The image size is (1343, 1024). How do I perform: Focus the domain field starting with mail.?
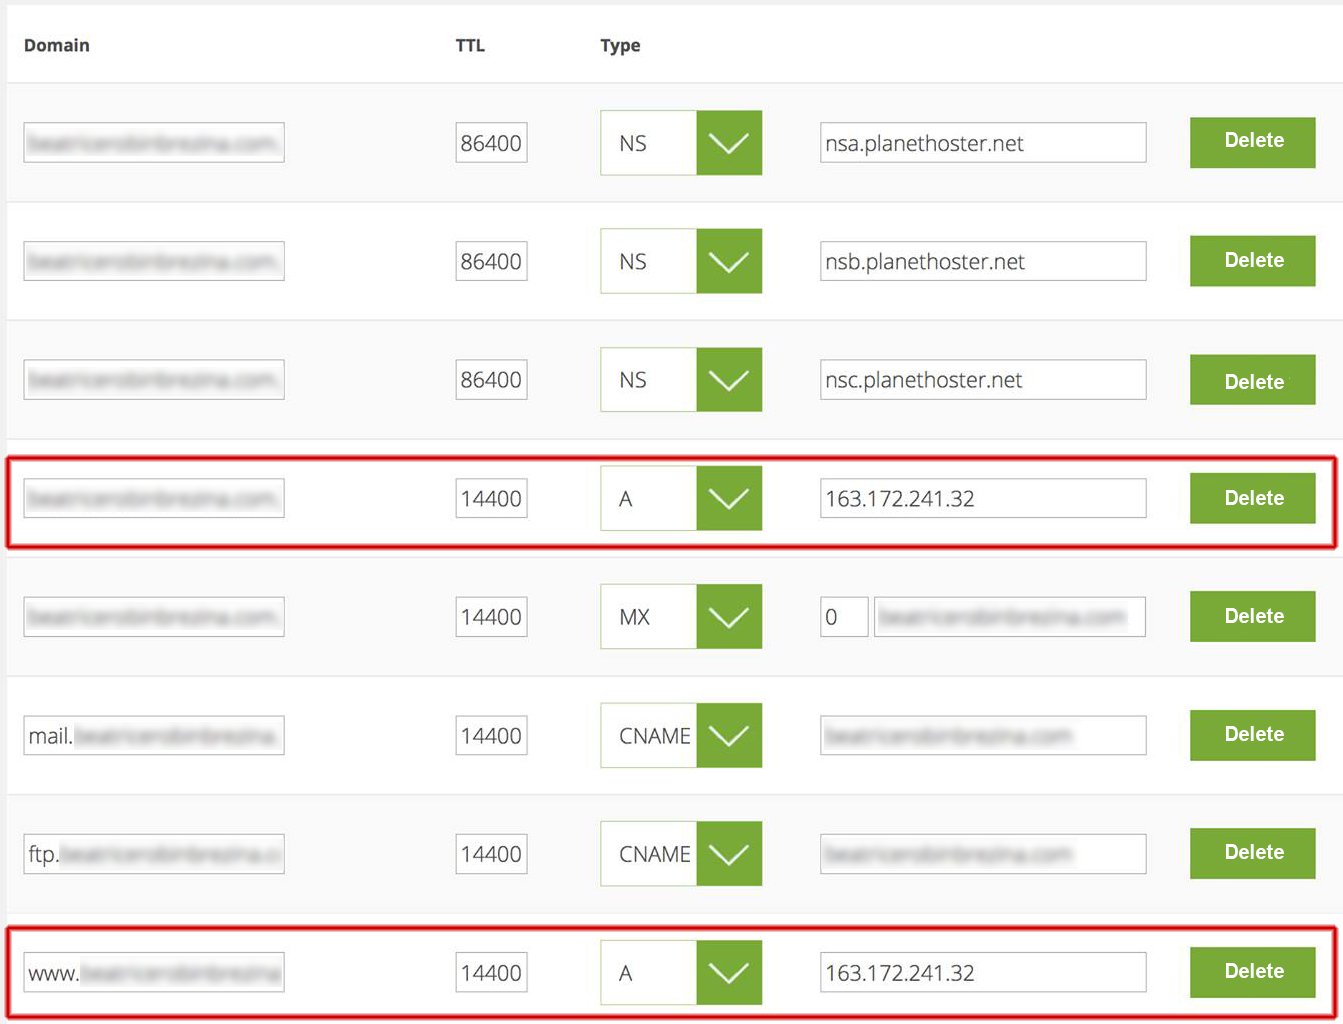pyautogui.click(x=154, y=736)
